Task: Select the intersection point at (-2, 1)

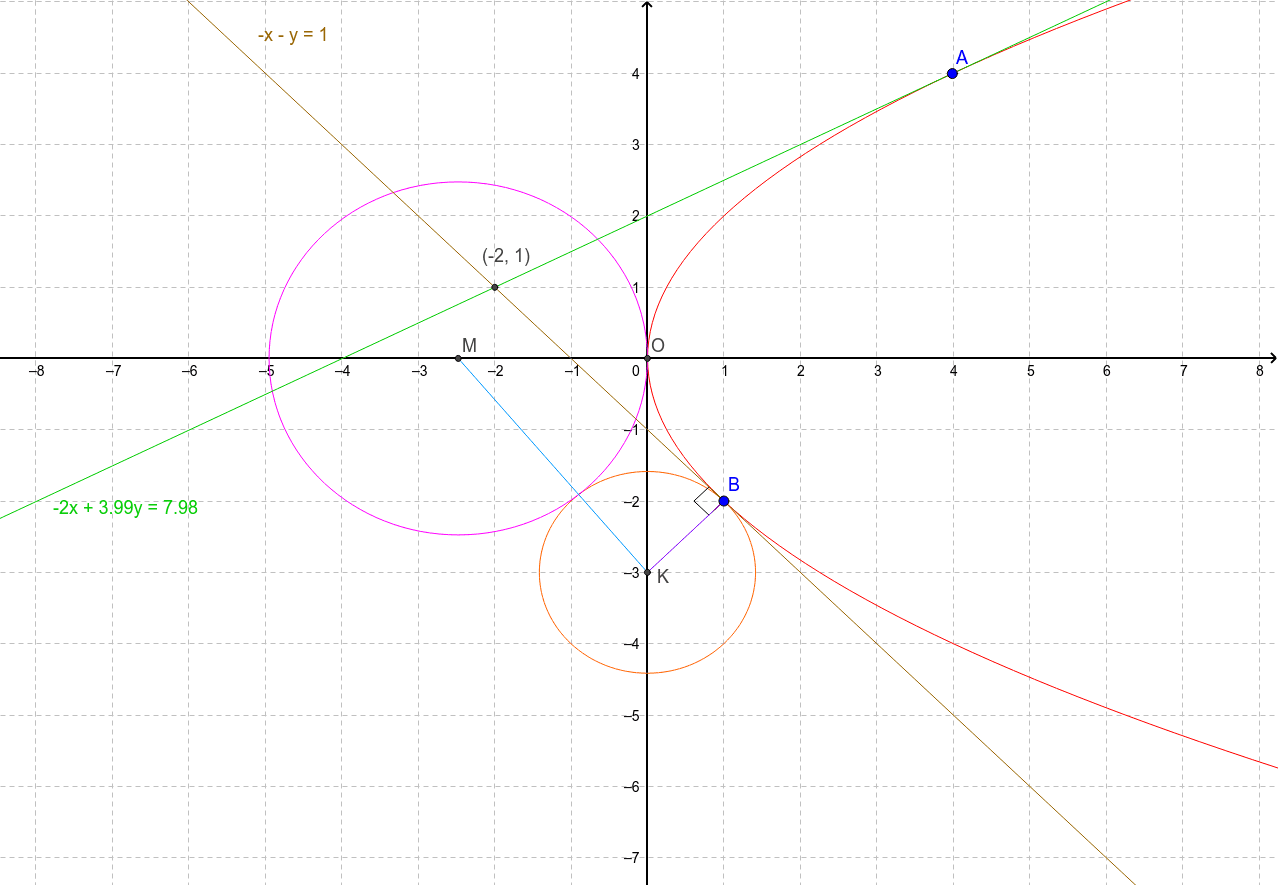Action: point(495,287)
